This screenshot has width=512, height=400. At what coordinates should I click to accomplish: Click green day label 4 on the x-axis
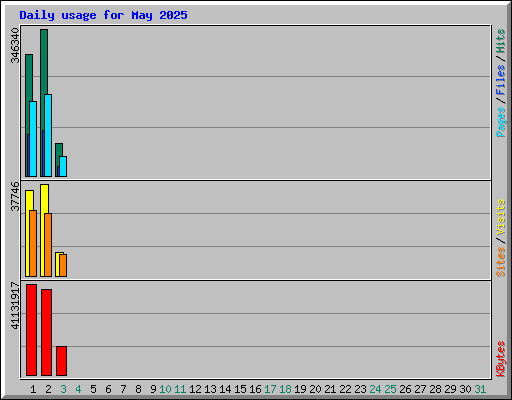[78, 389]
